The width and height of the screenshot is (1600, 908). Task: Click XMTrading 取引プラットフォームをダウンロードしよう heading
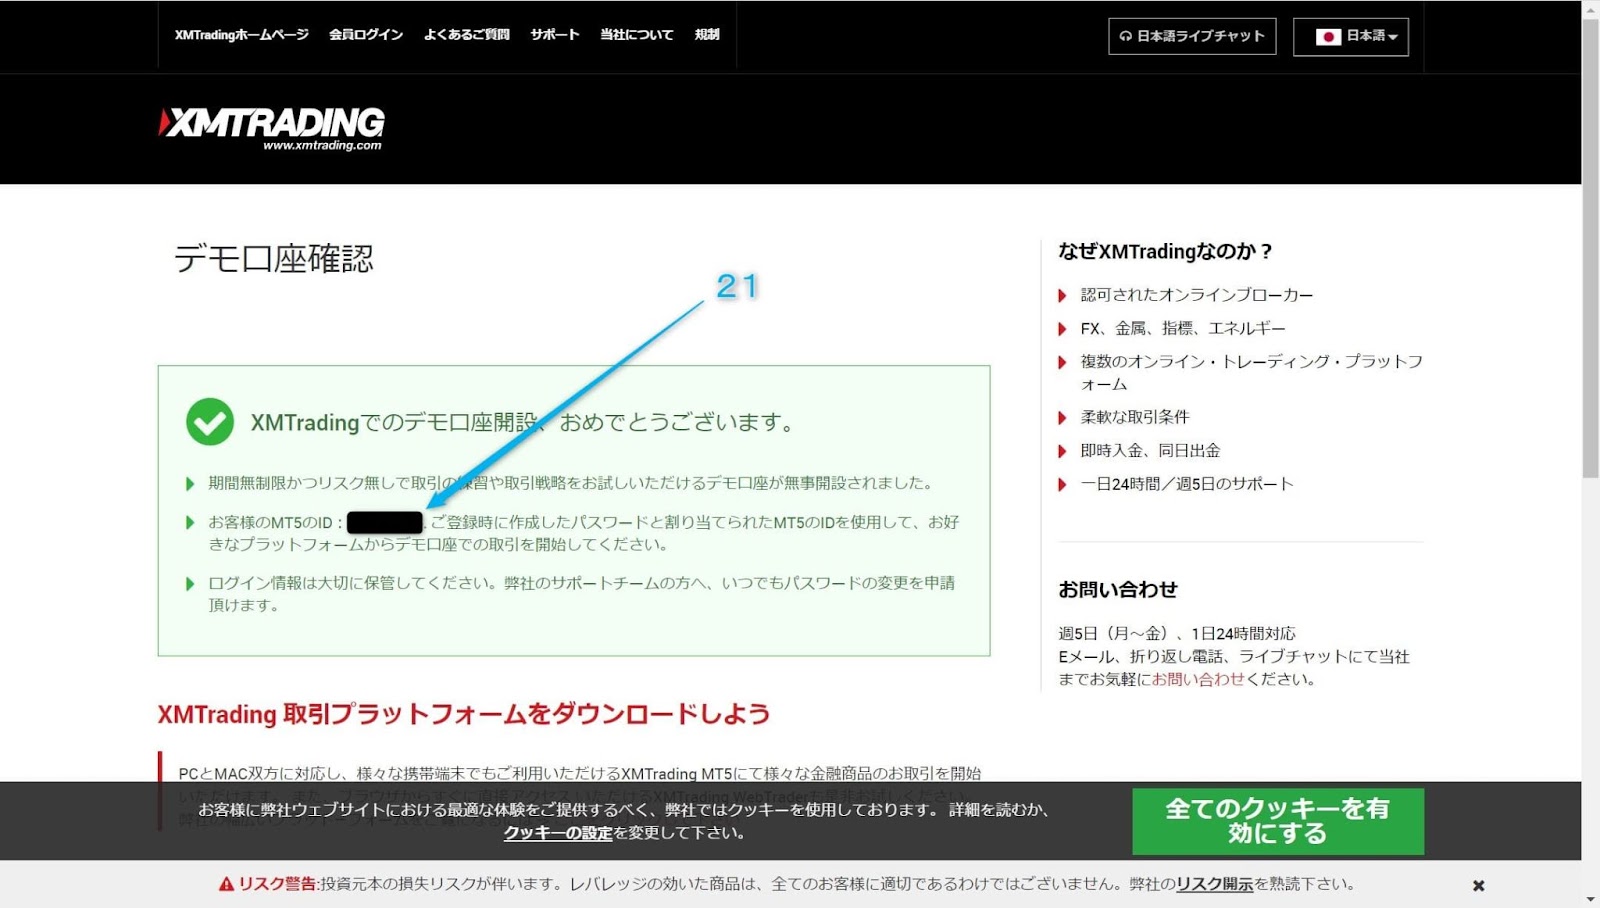click(464, 714)
